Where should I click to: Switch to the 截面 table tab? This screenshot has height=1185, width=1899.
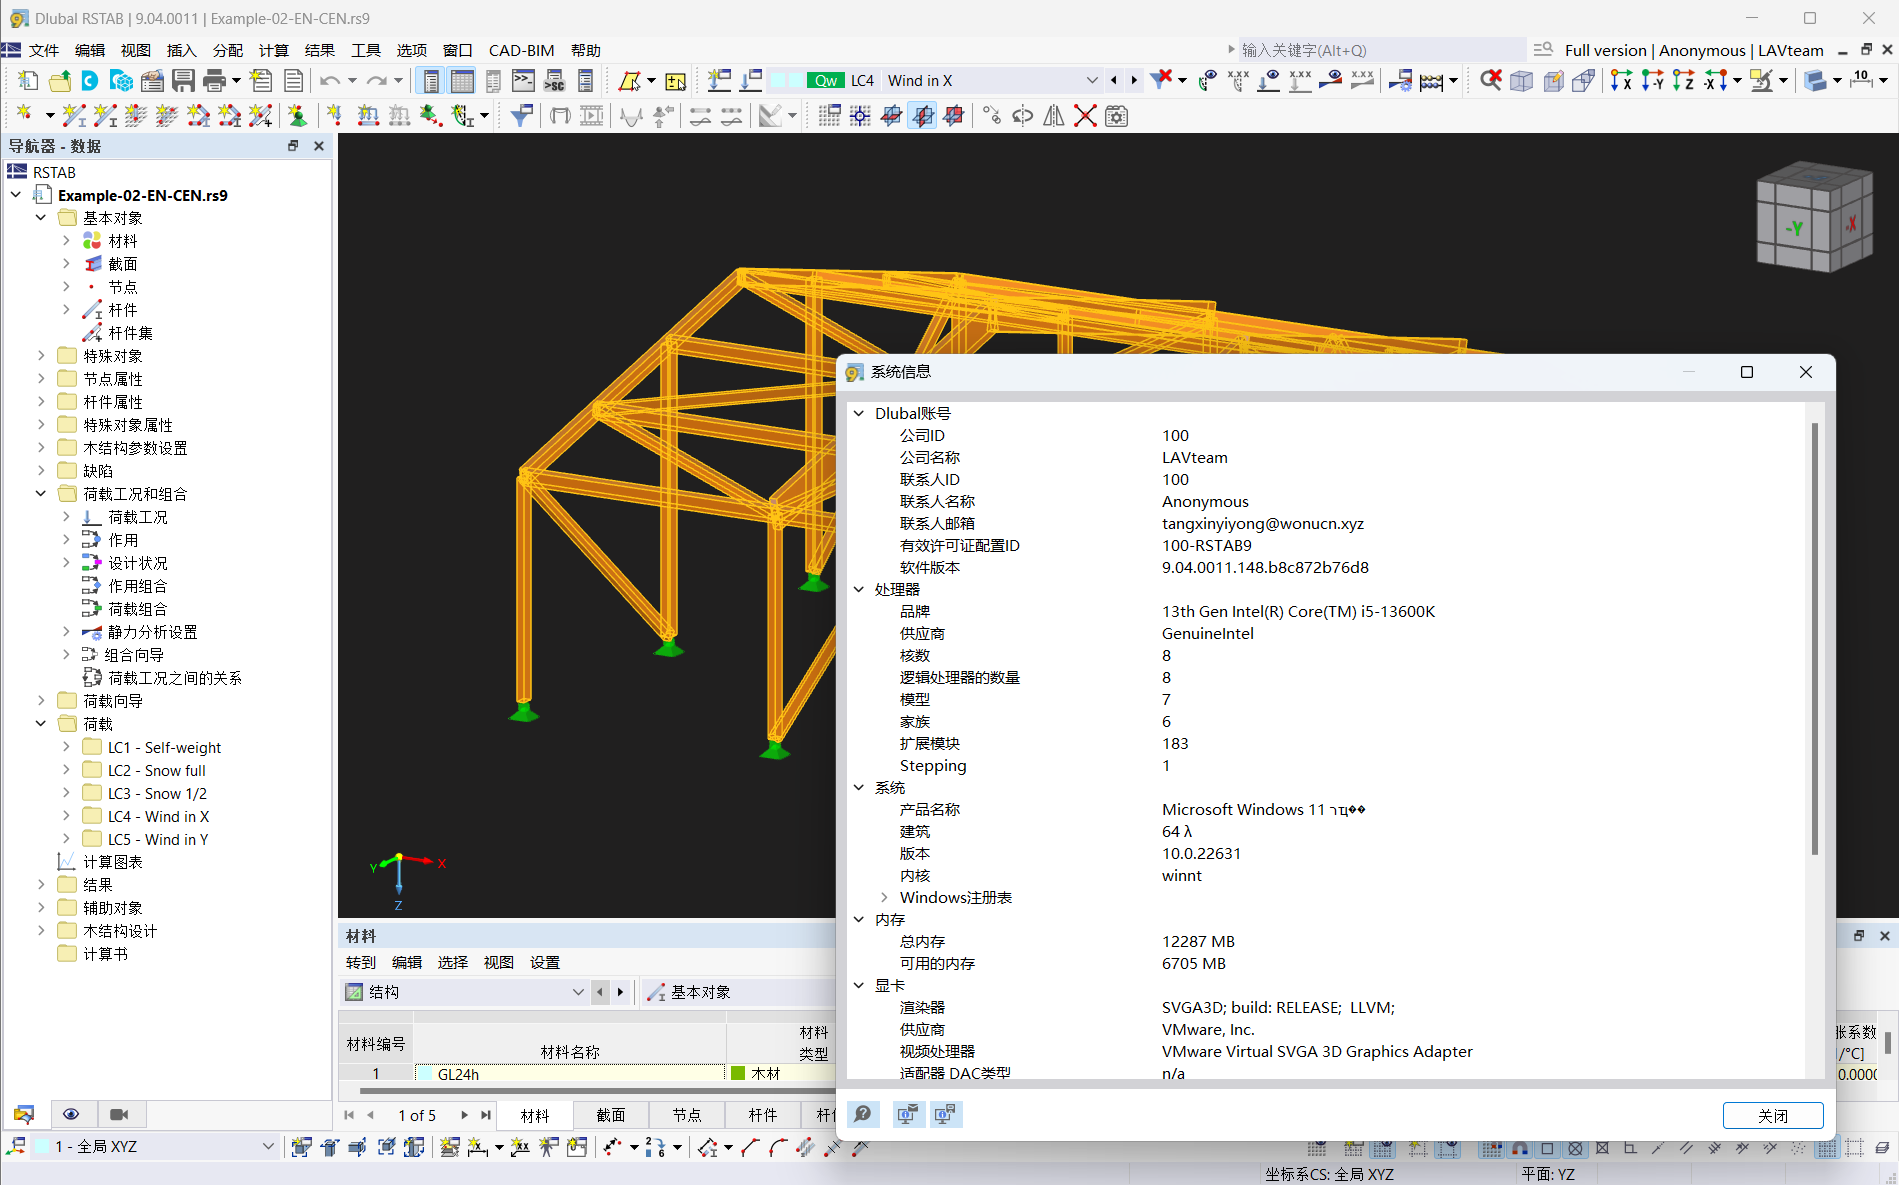(610, 1115)
